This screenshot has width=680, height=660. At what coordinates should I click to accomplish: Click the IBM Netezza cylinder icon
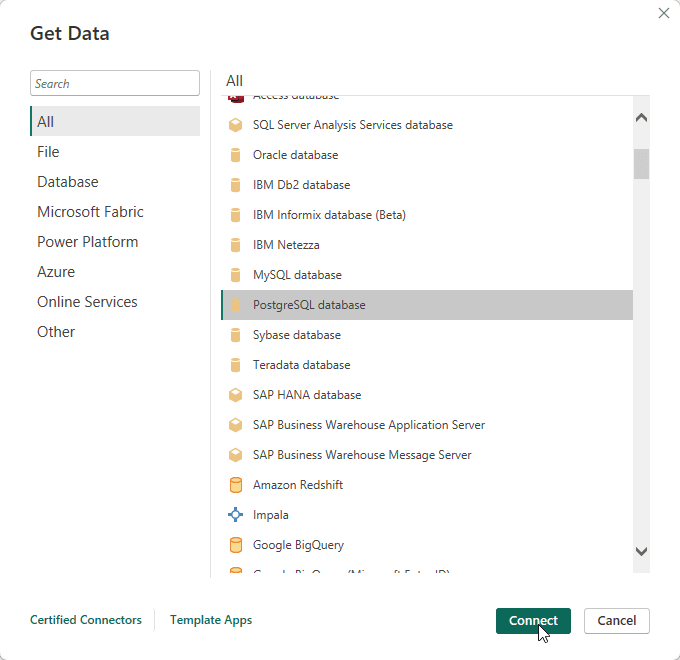[x=235, y=245]
